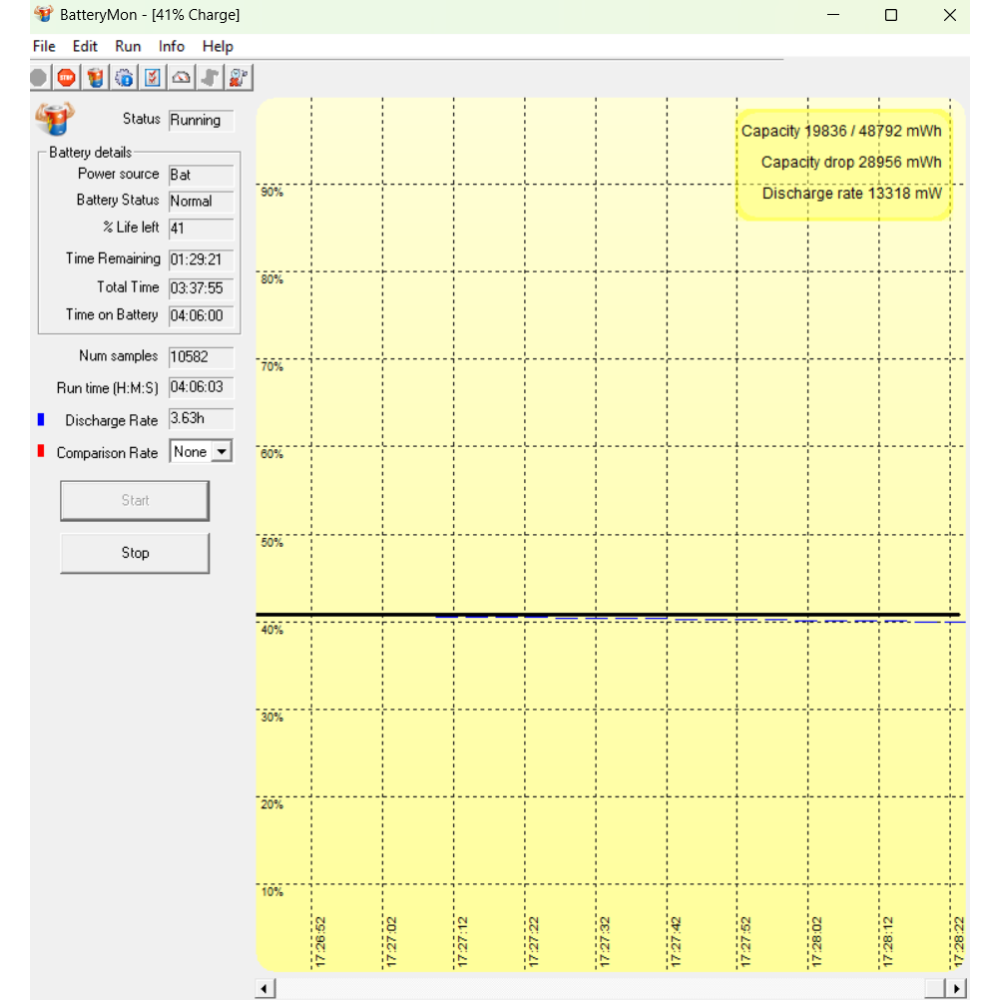Open the checklist toolbar icon

152,77
